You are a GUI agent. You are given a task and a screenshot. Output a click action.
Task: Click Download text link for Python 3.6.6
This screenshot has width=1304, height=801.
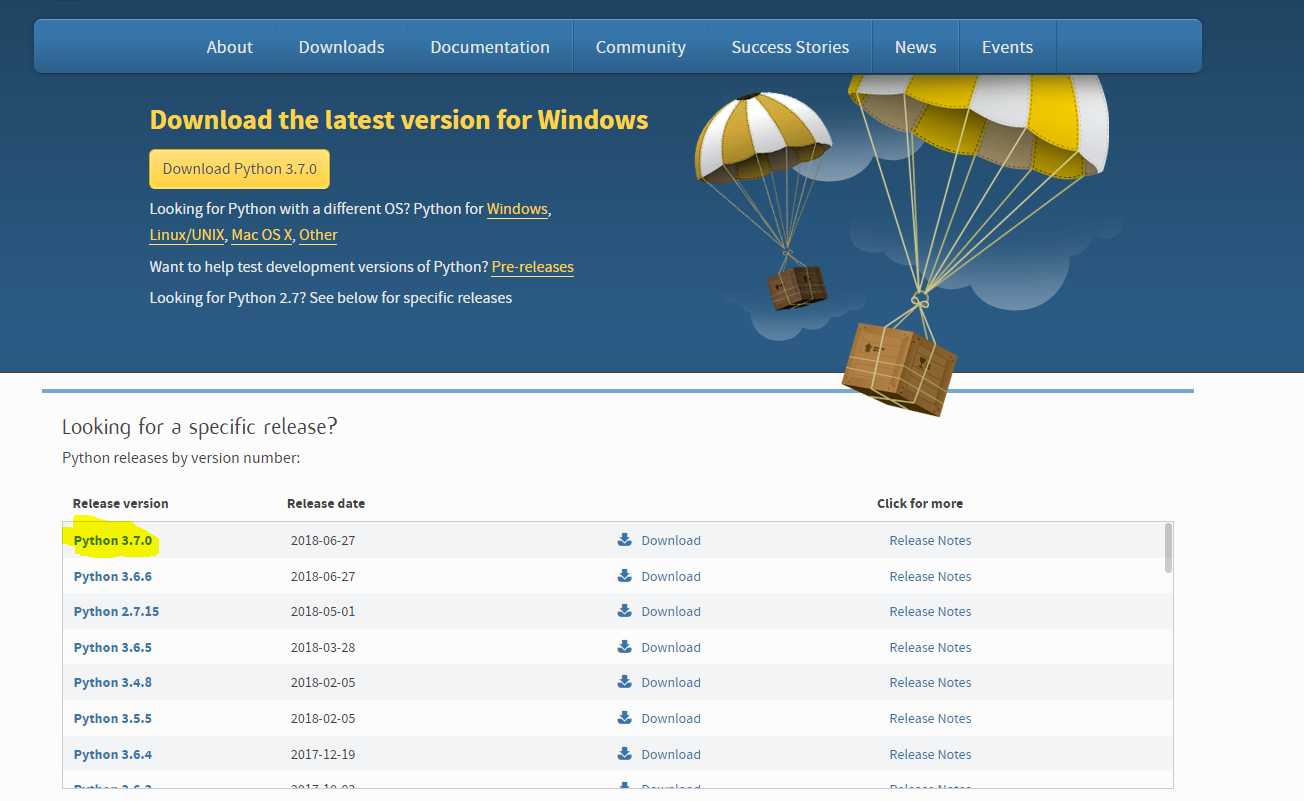click(671, 576)
